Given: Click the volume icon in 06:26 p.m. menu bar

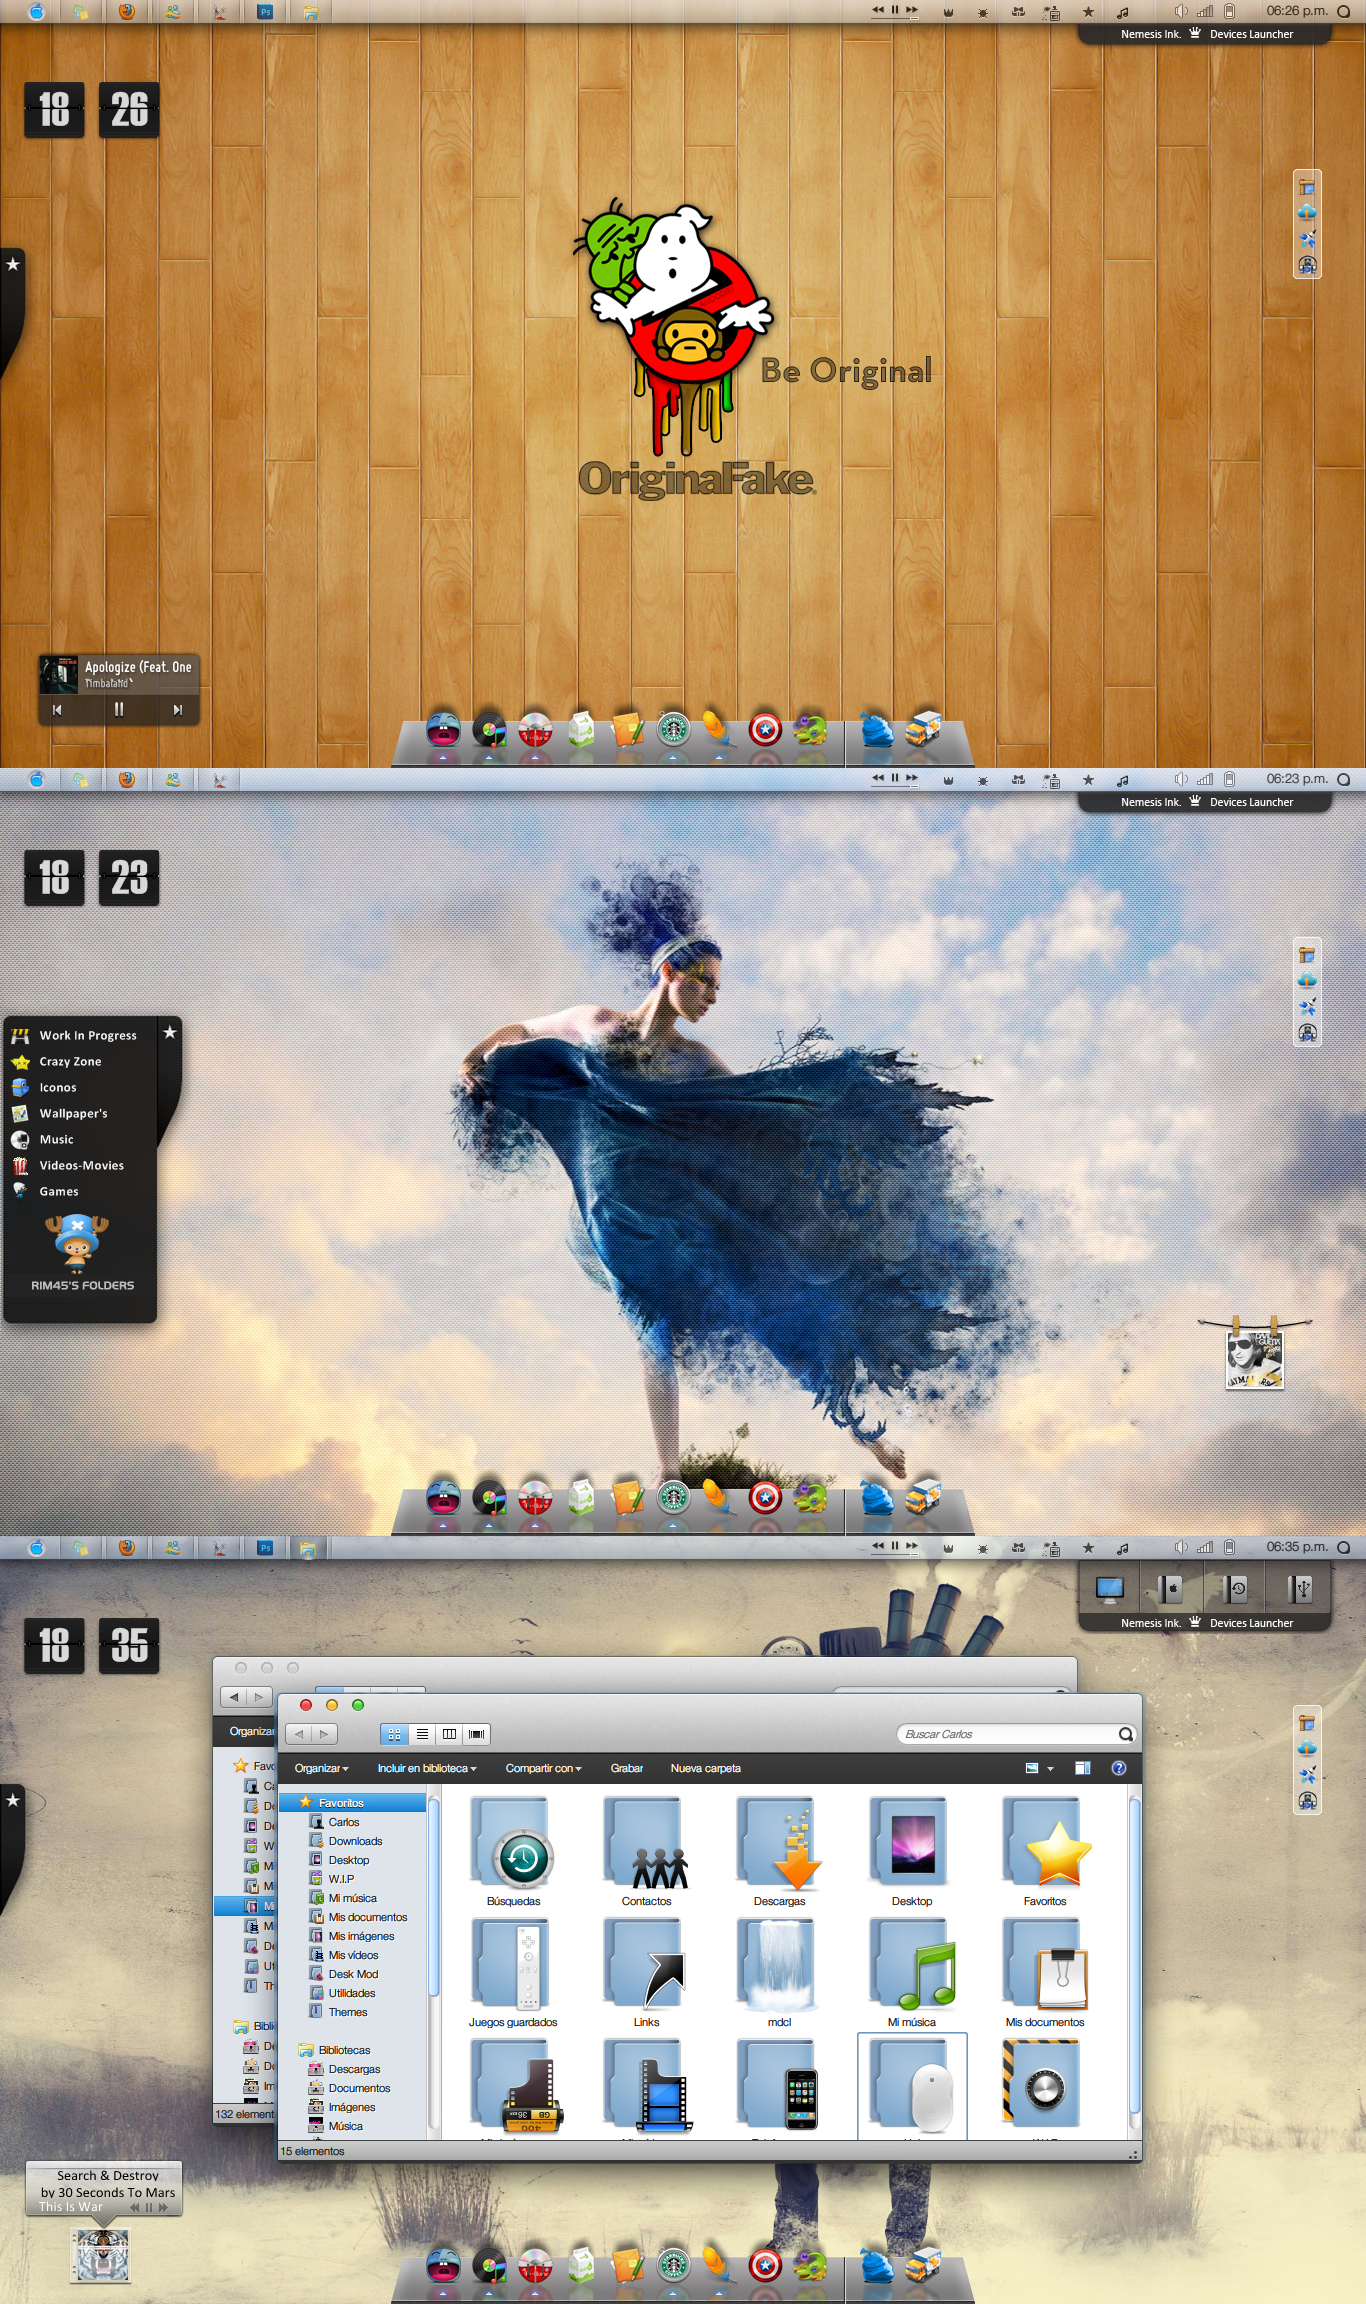Looking at the screenshot, I should (1179, 11).
